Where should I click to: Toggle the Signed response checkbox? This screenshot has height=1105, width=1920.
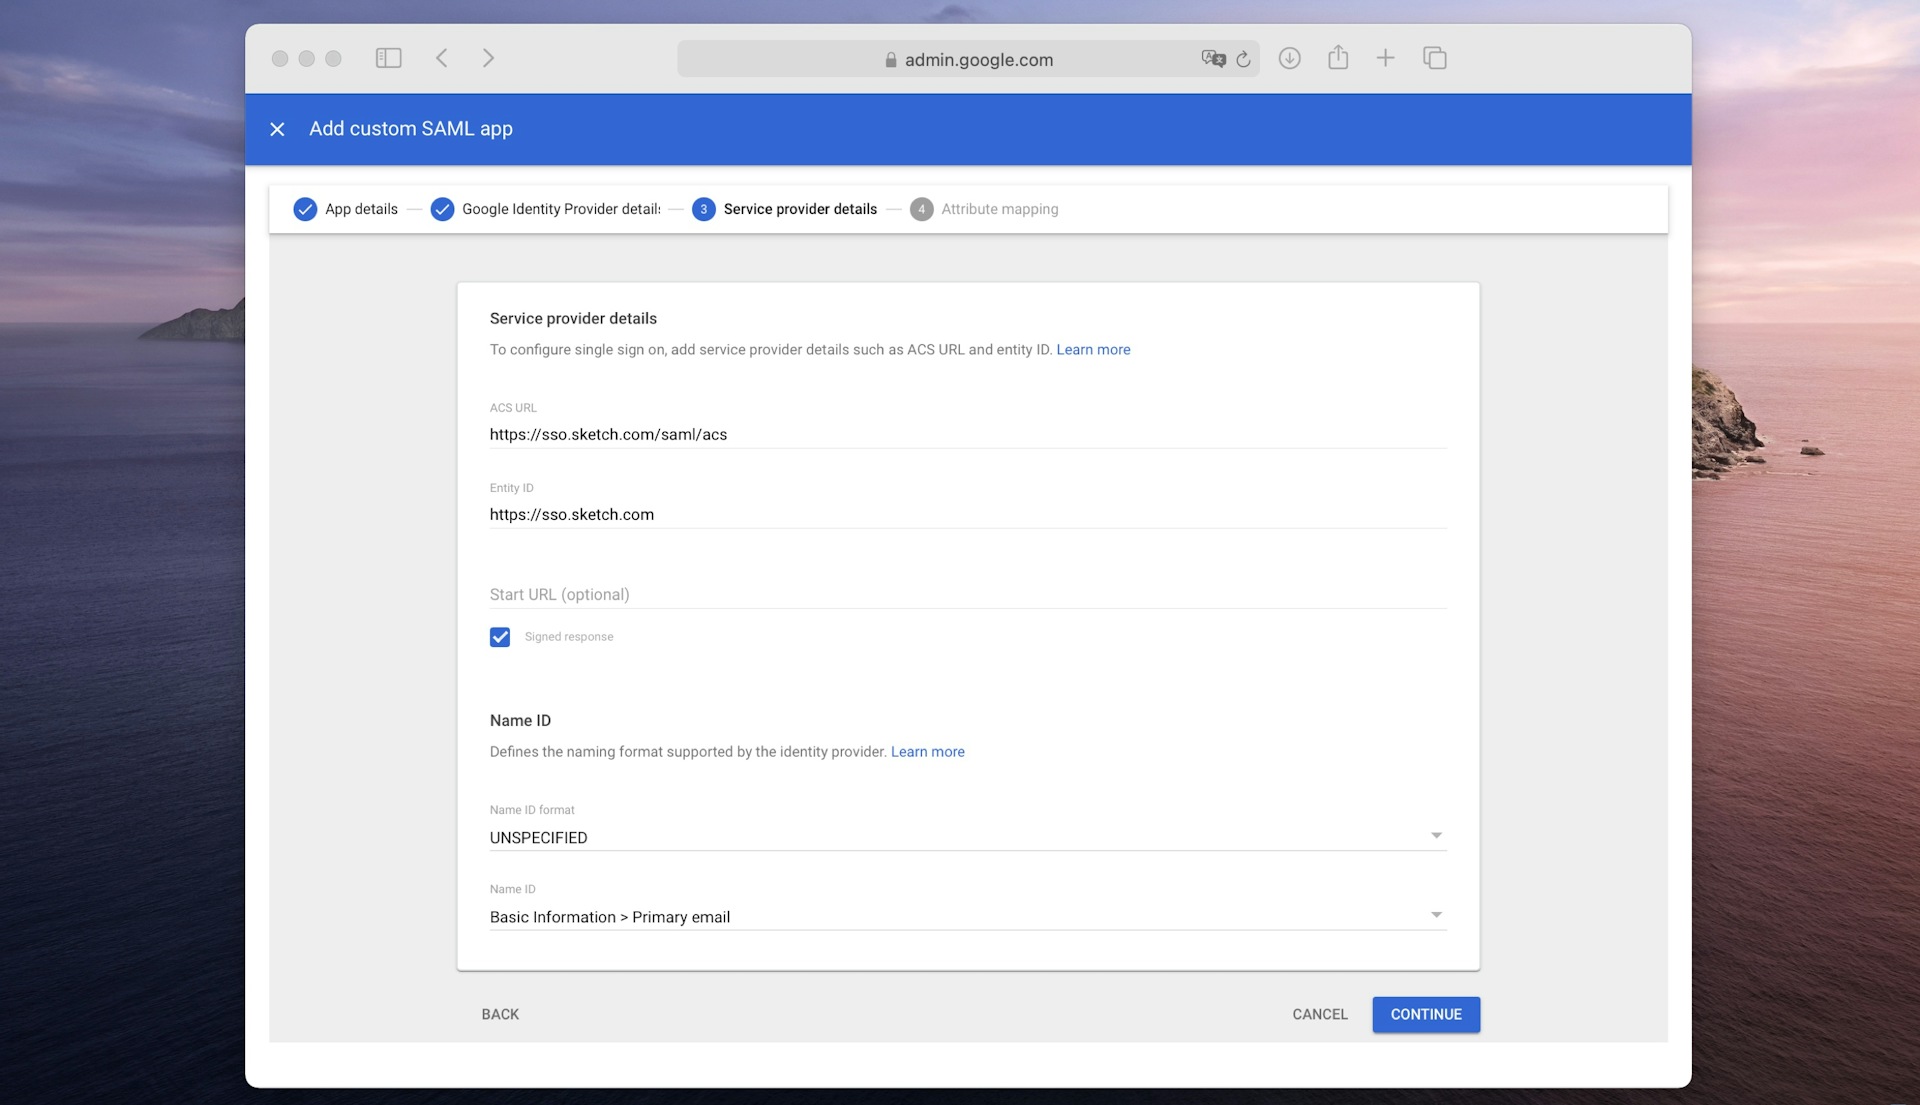tap(498, 638)
